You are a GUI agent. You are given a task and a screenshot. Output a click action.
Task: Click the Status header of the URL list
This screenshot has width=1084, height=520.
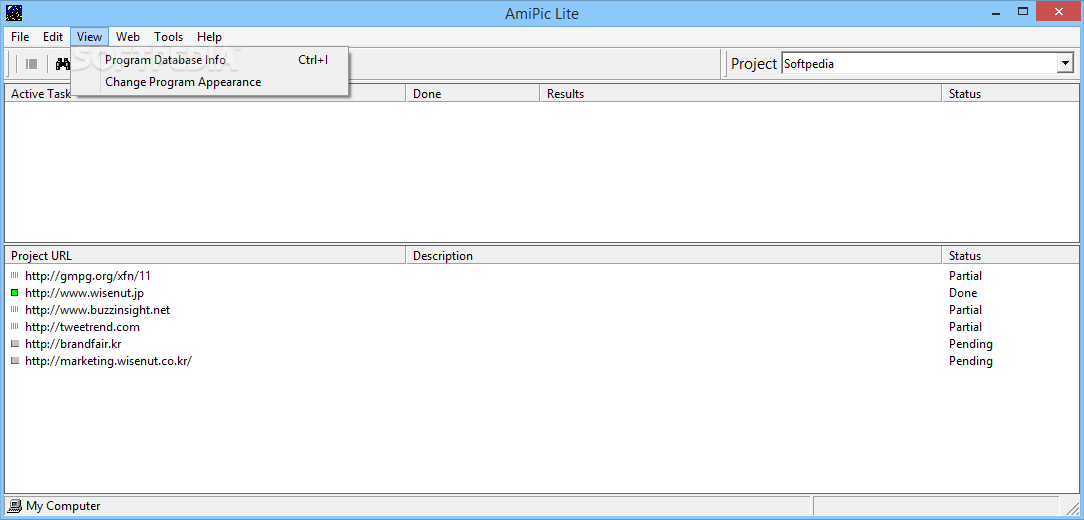[1011, 256]
